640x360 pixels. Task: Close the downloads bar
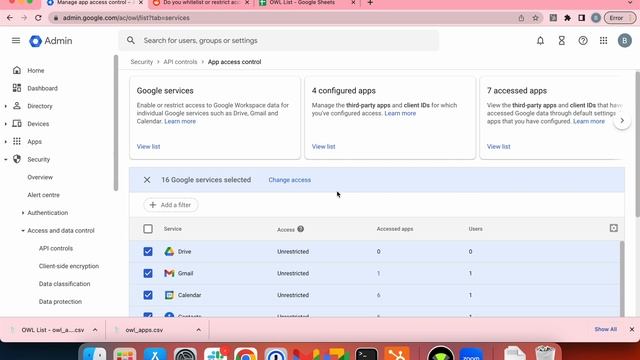point(632,329)
